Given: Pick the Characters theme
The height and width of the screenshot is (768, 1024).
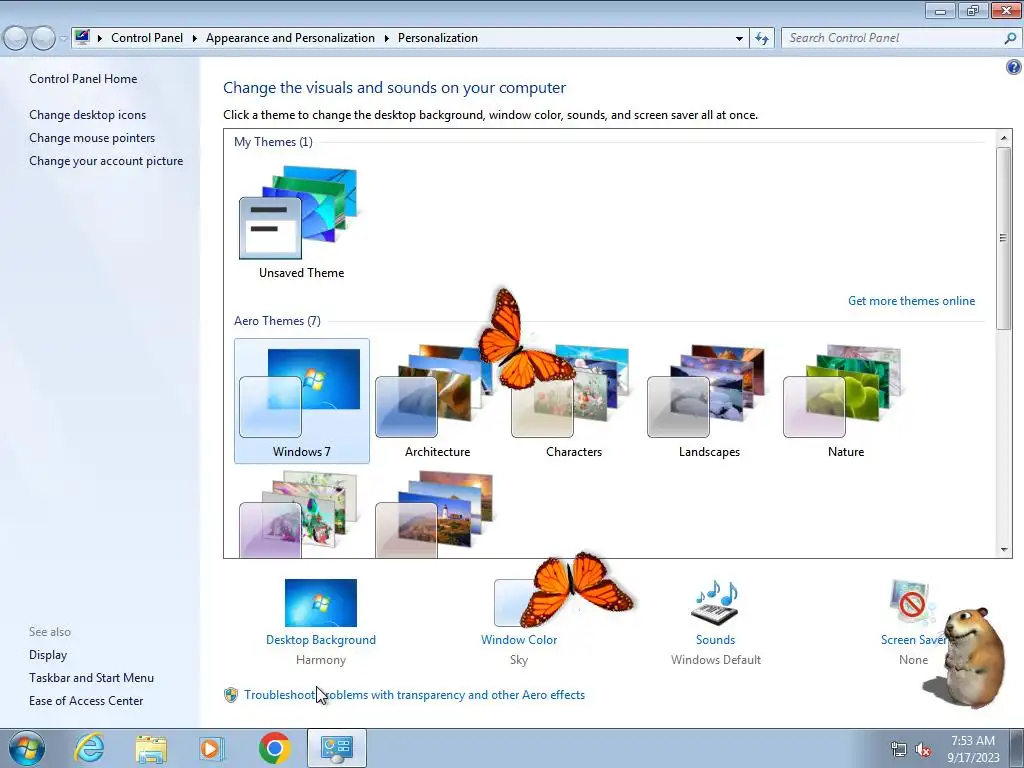Looking at the screenshot, I should (x=572, y=400).
